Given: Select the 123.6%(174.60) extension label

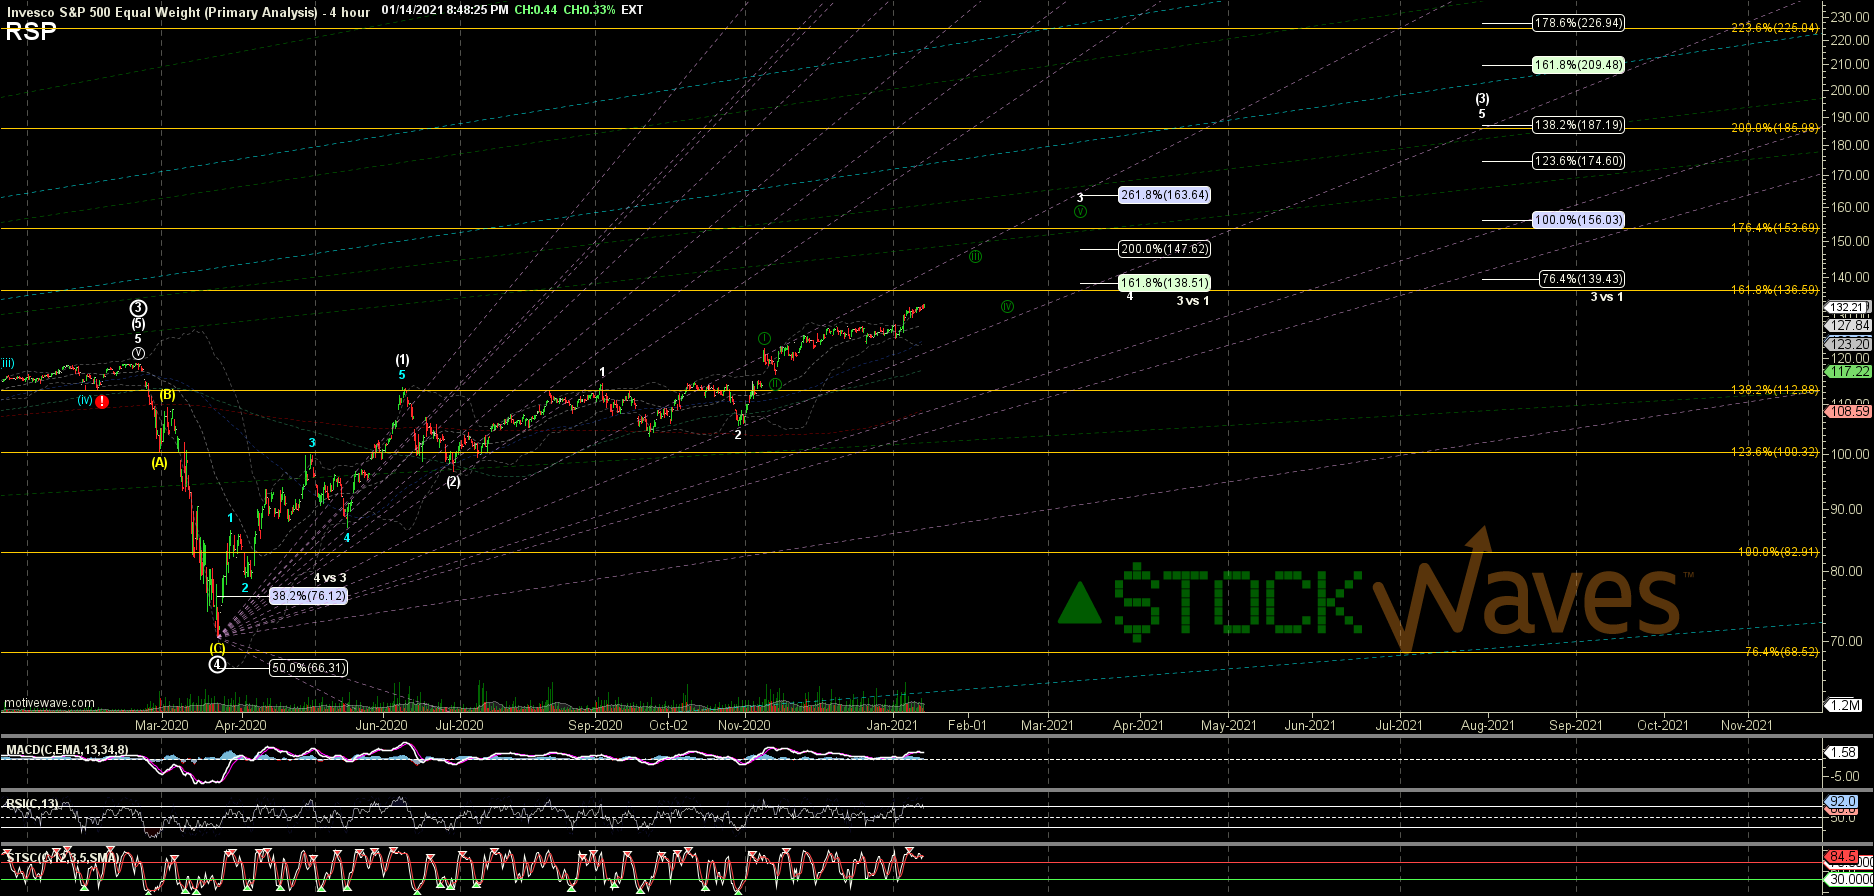Looking at the screenshot, I should [x=1578, y=161].
